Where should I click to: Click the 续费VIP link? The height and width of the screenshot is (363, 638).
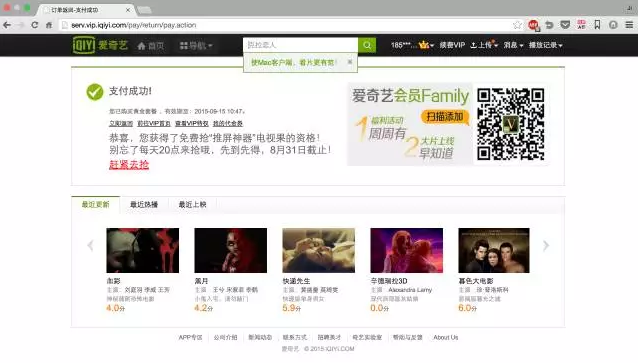pyautogui.click(x=452, y=45)
